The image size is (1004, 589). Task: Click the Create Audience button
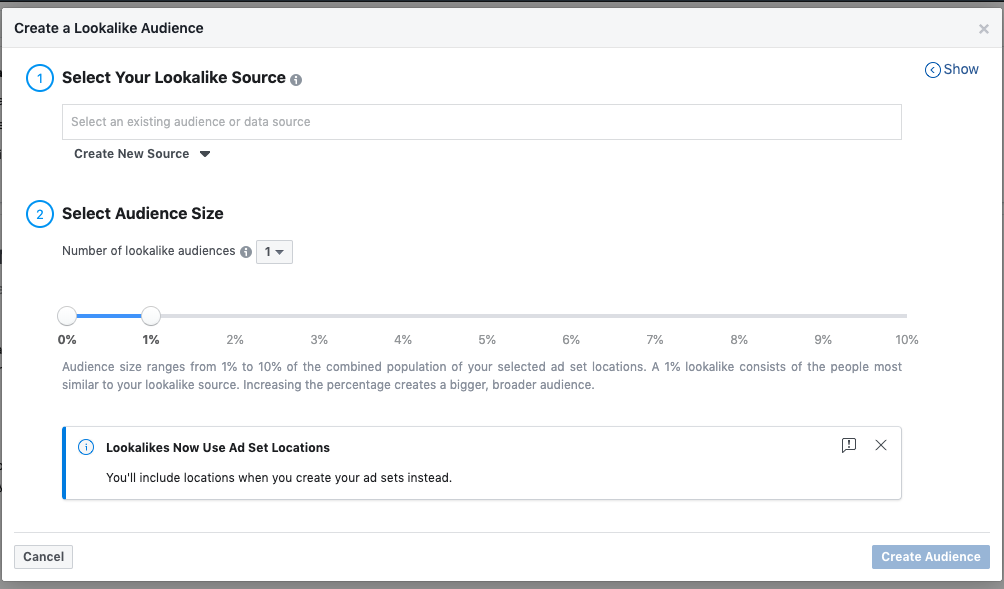click(930, 557)
